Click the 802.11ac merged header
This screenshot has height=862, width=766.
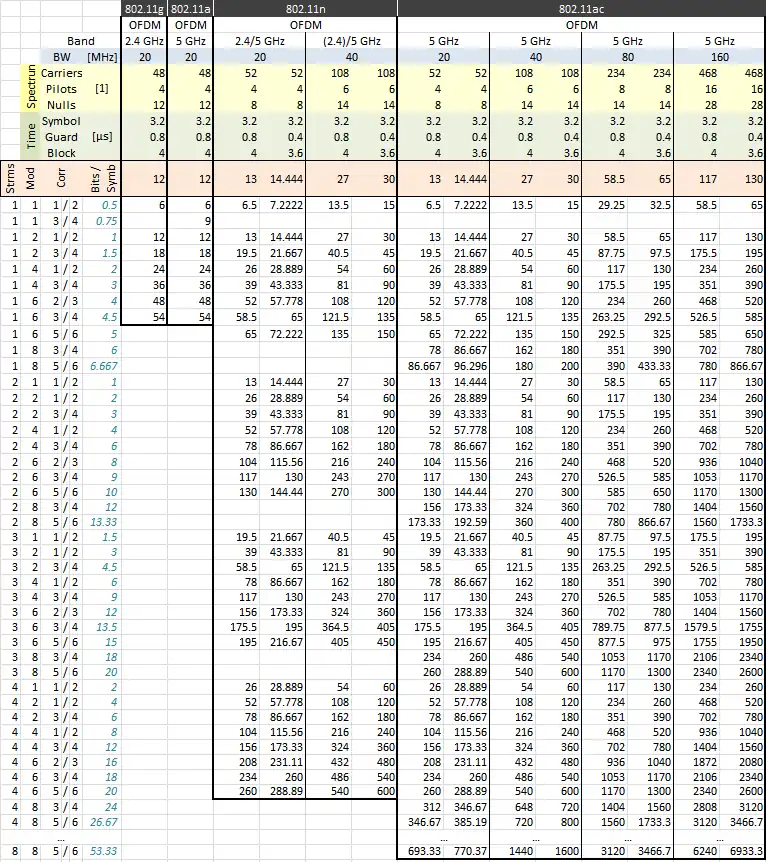581,9
